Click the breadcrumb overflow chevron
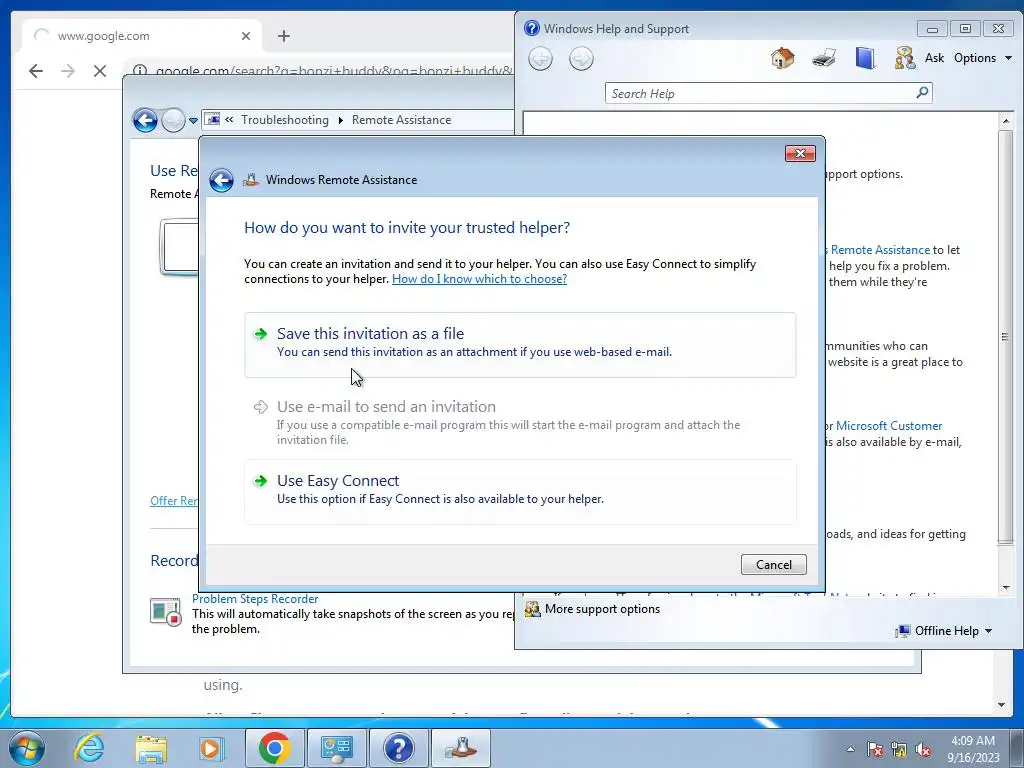 [229, 120]
